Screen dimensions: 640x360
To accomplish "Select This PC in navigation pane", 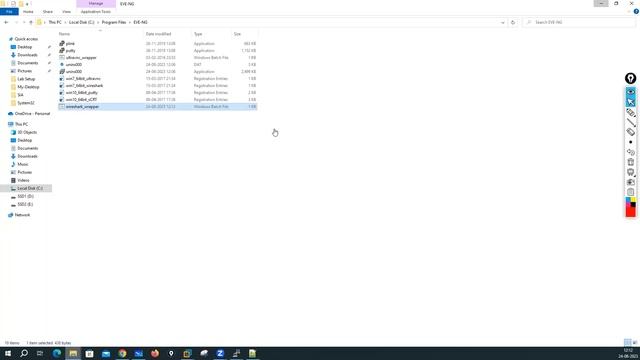I will click(x=21, y=124).
